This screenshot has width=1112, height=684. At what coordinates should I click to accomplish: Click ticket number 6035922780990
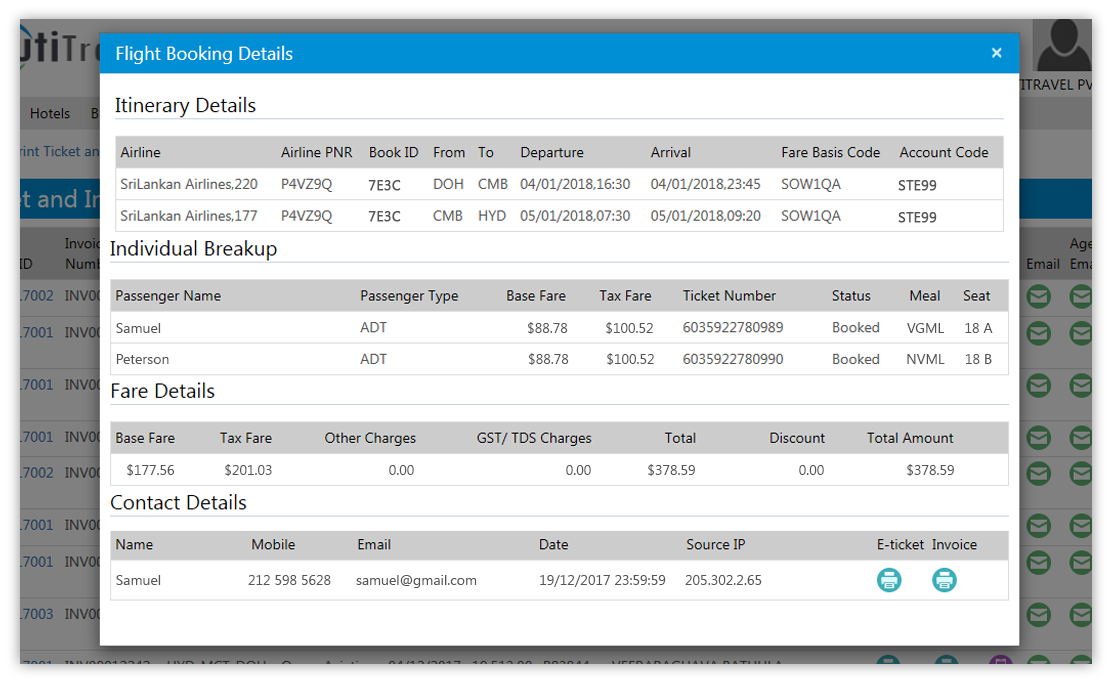(x=733, y=359)
